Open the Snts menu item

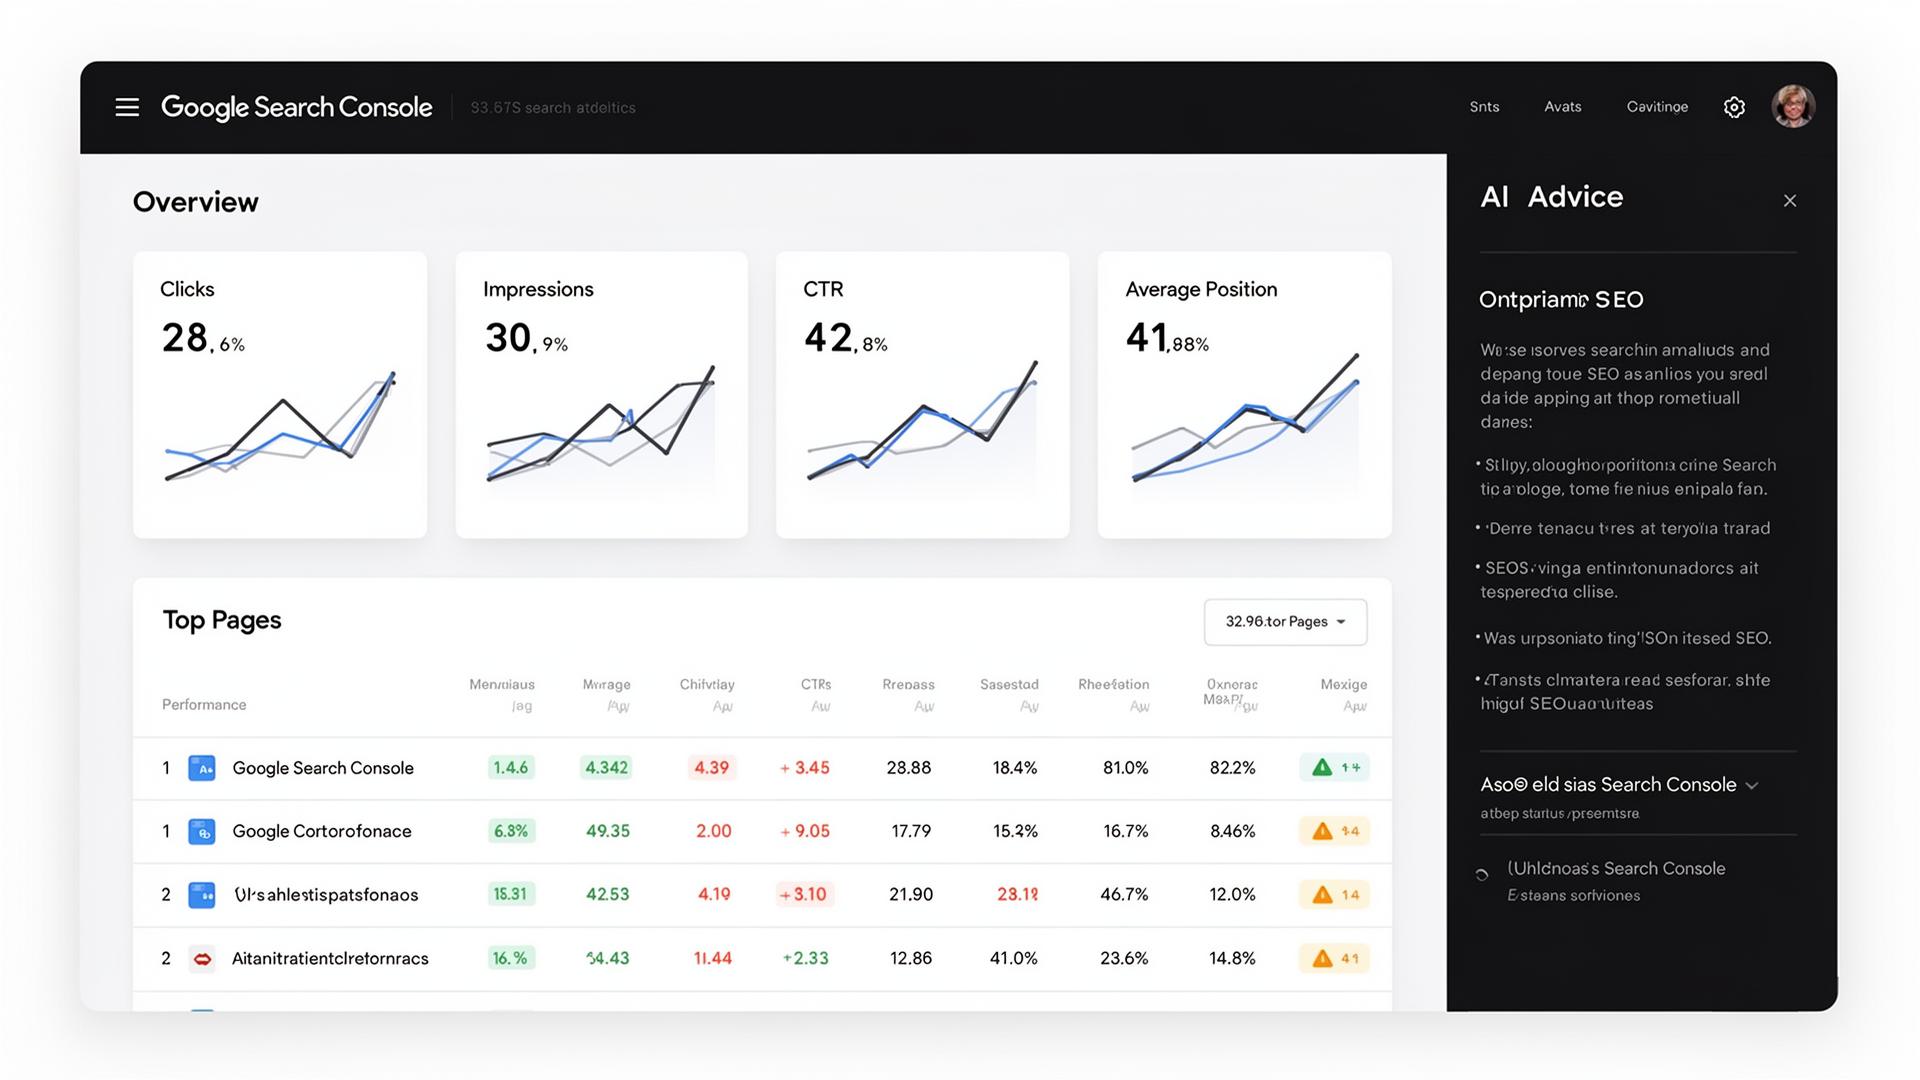(x=1484, y=107)
